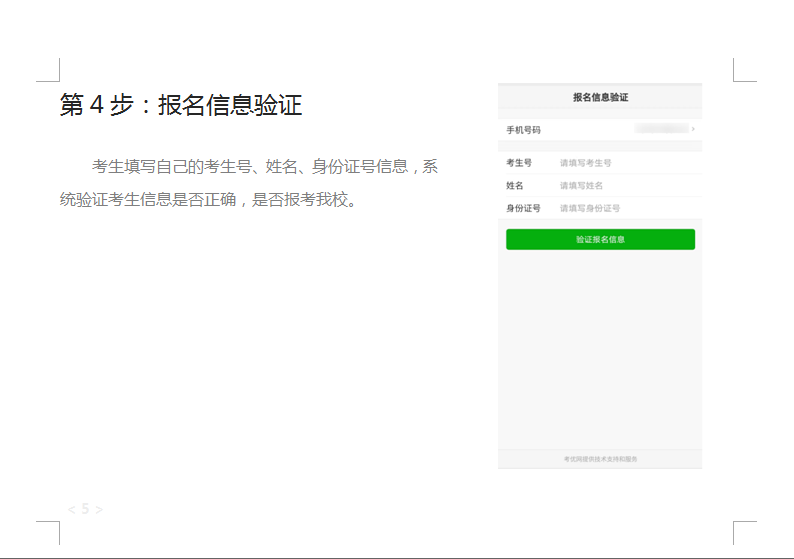Click the 报名信息验证 title bar in phone screen
Viewport: 794px width, 559px height.
(x=600, y=97)
